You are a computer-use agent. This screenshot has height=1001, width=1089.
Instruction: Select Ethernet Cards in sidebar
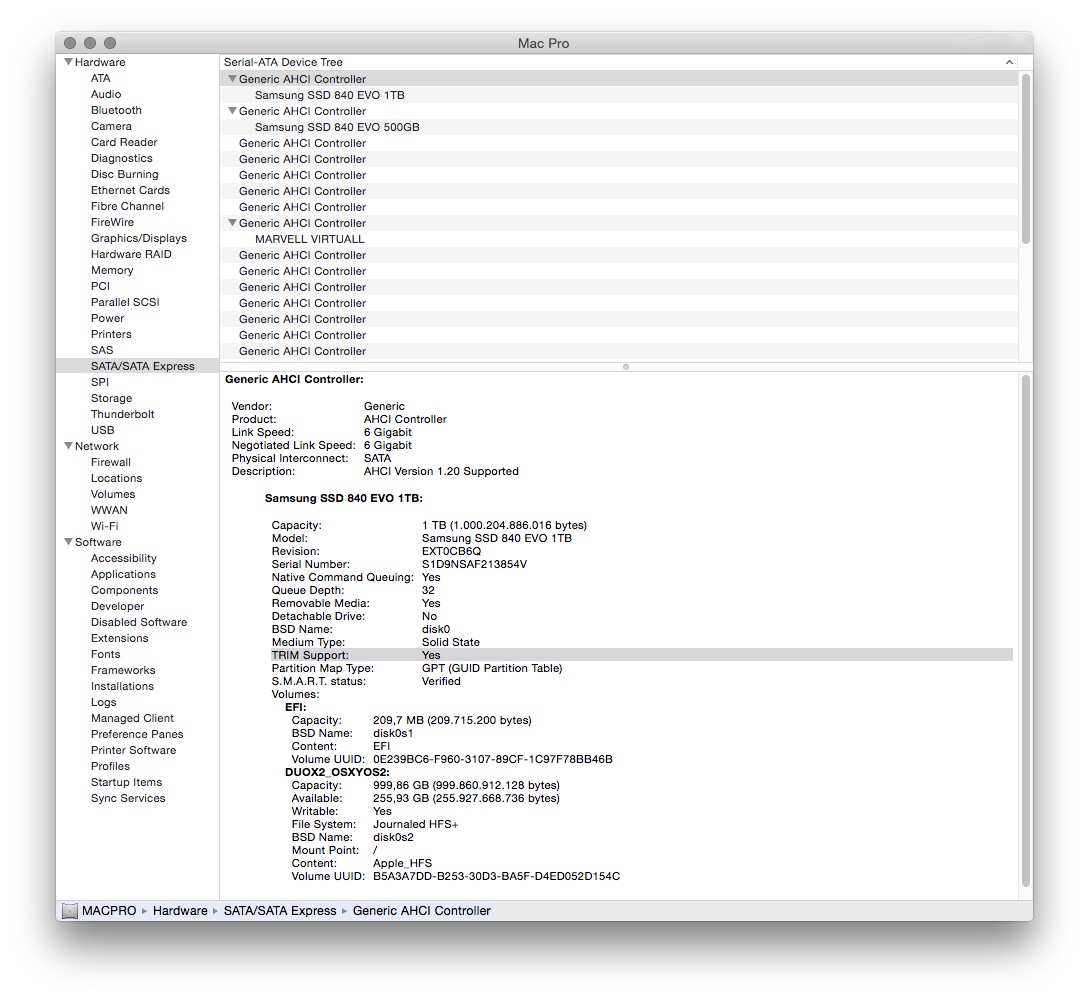[x=130, y=190]
